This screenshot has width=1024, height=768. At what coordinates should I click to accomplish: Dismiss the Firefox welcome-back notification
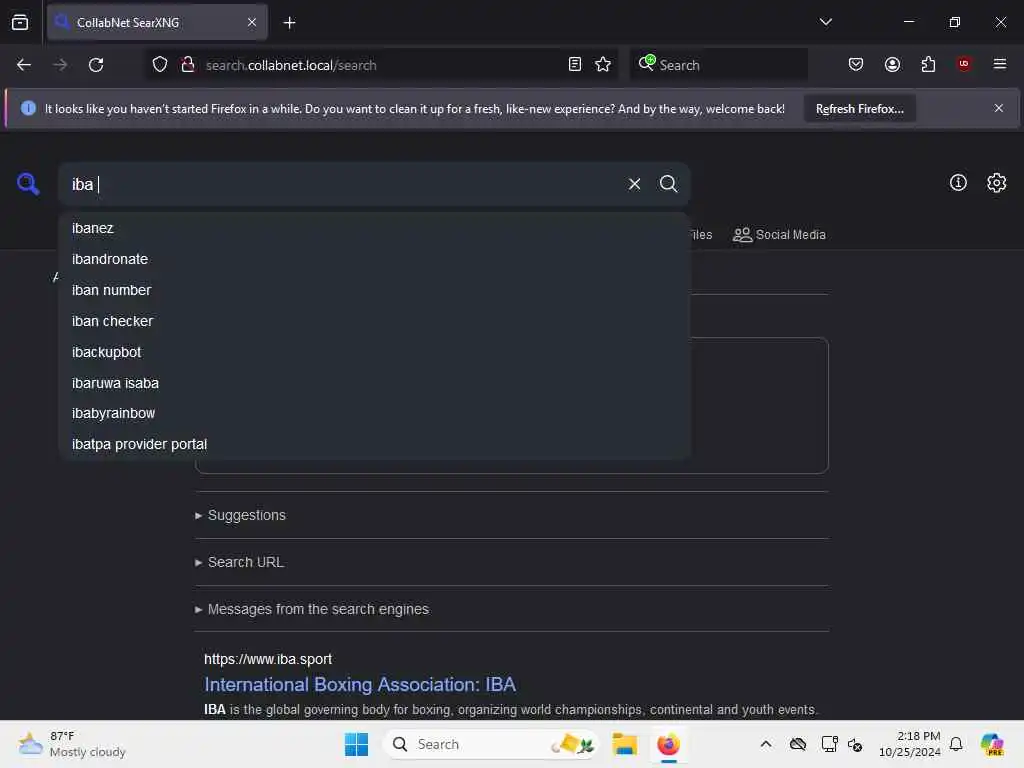tap(999, 108)
